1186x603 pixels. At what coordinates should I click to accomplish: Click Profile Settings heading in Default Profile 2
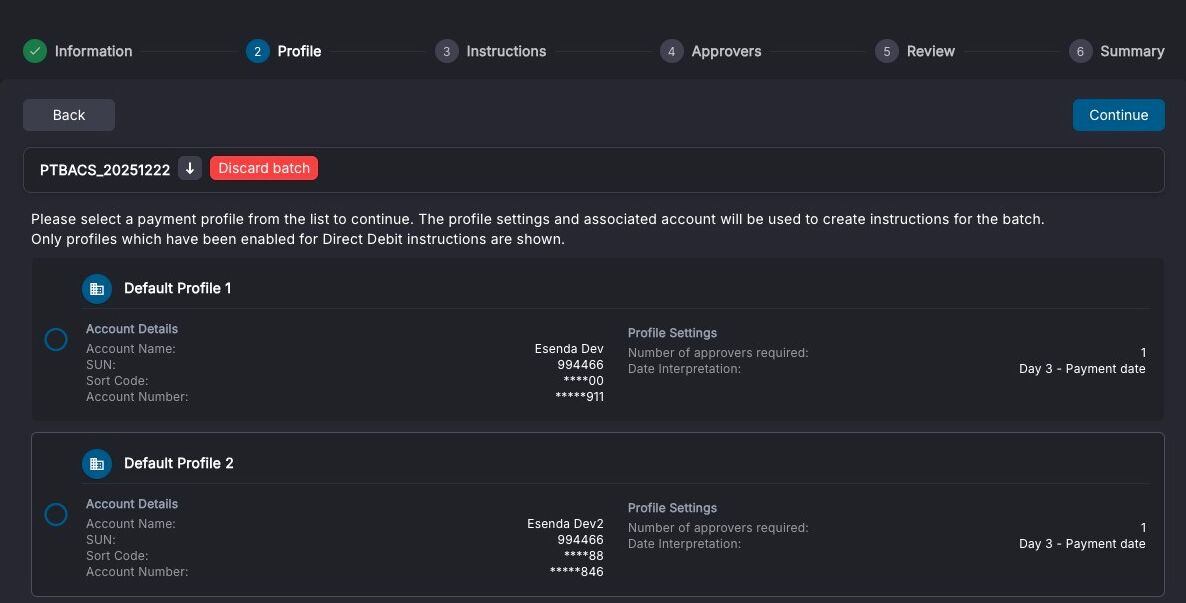click(x=672, y=508)
